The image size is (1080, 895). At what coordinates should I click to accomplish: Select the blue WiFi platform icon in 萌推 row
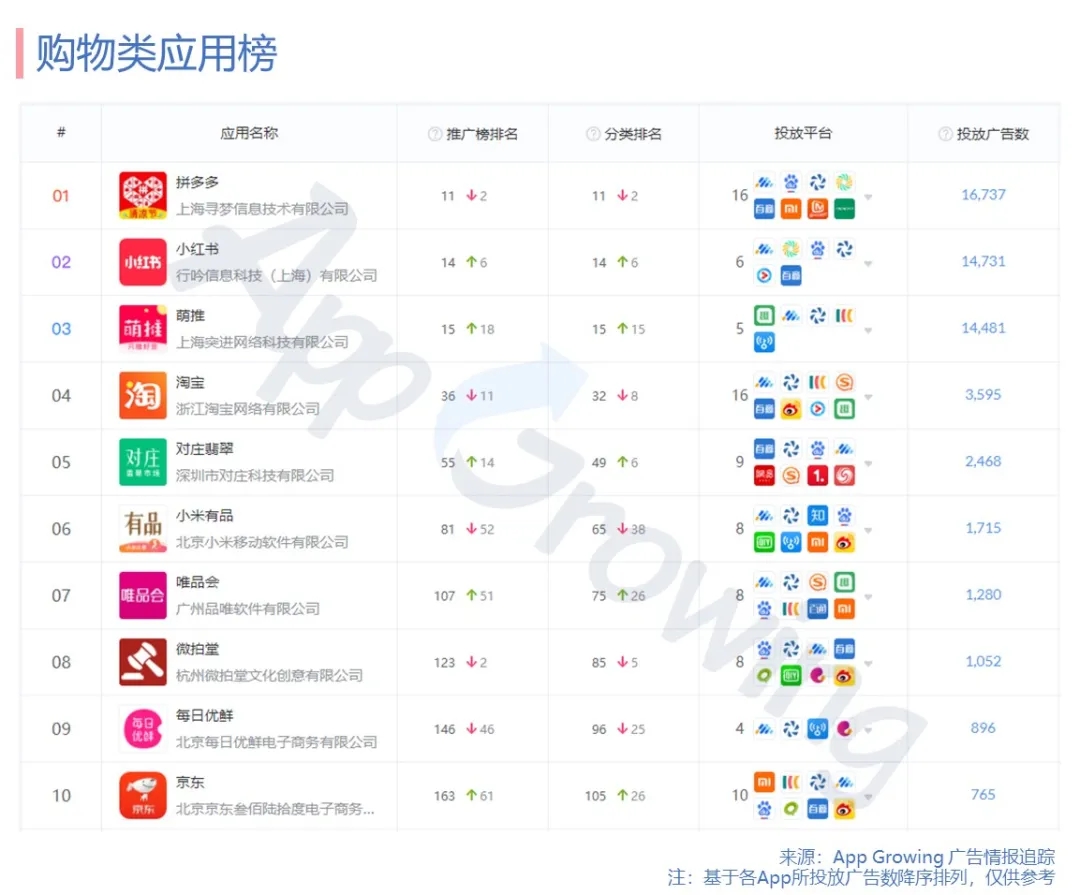(764, 342)
